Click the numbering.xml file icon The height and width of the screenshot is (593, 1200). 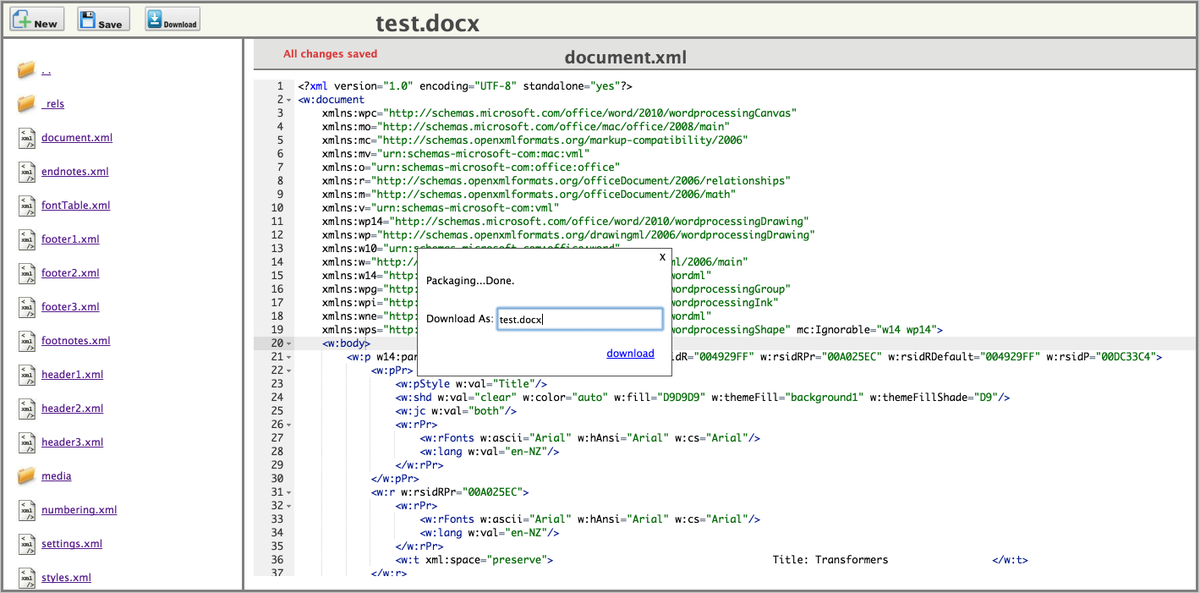click(x=25, y=508)
